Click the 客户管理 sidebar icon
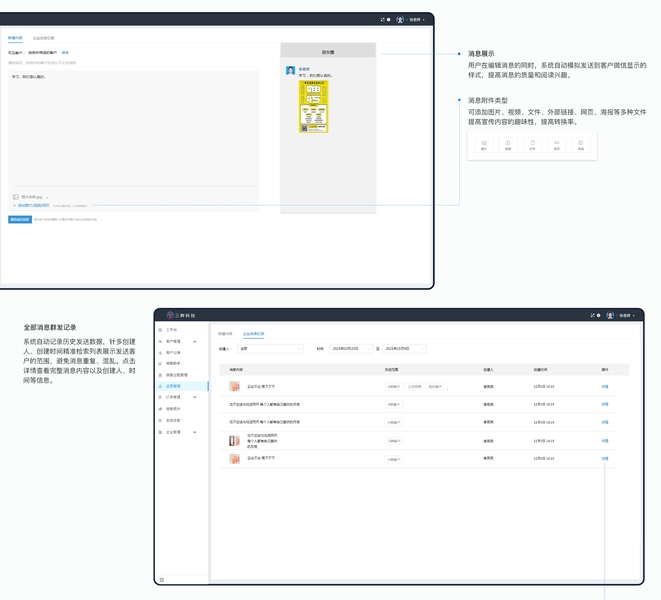 pyautogui.click(x=160, y=341)
